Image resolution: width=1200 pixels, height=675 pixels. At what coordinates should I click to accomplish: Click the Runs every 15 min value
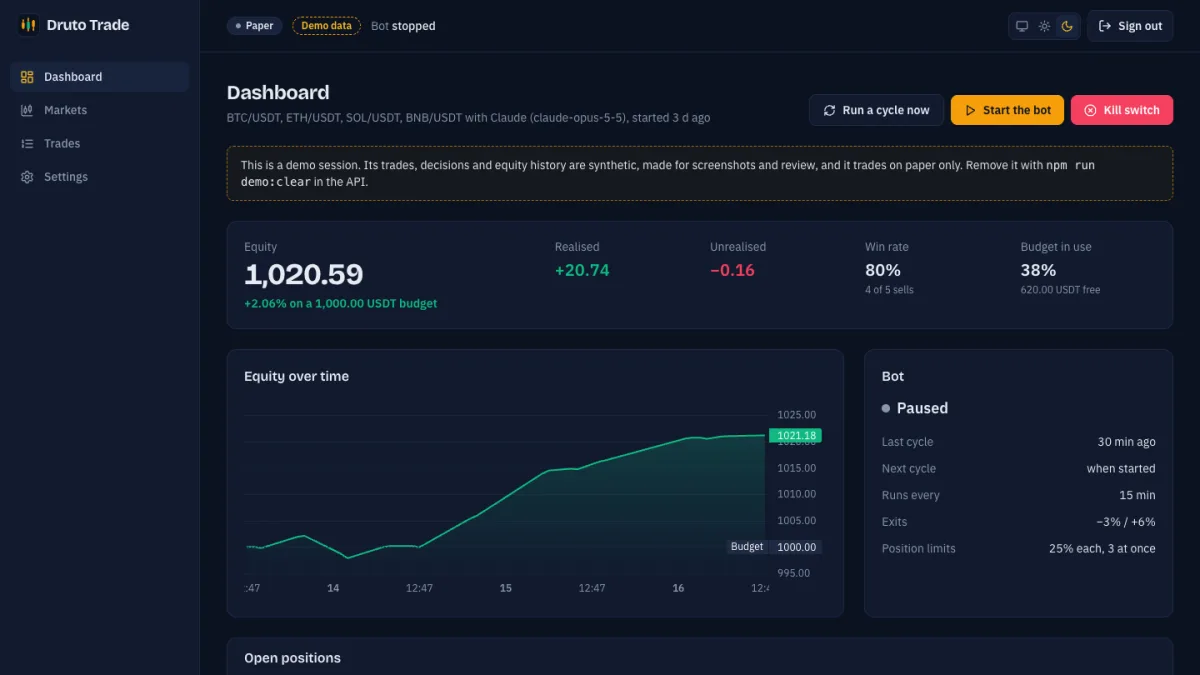click(1137, 495)
